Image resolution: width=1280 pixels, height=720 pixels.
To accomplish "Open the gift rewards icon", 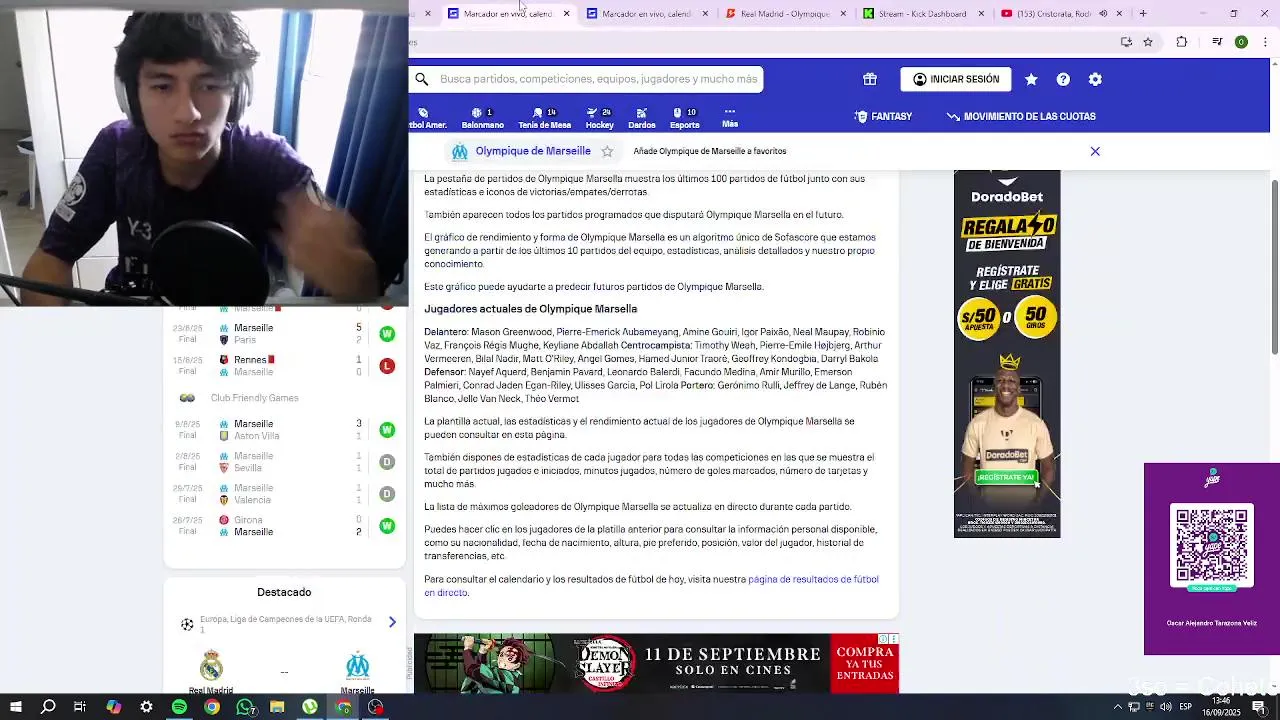I will click(x=870, y=79).
